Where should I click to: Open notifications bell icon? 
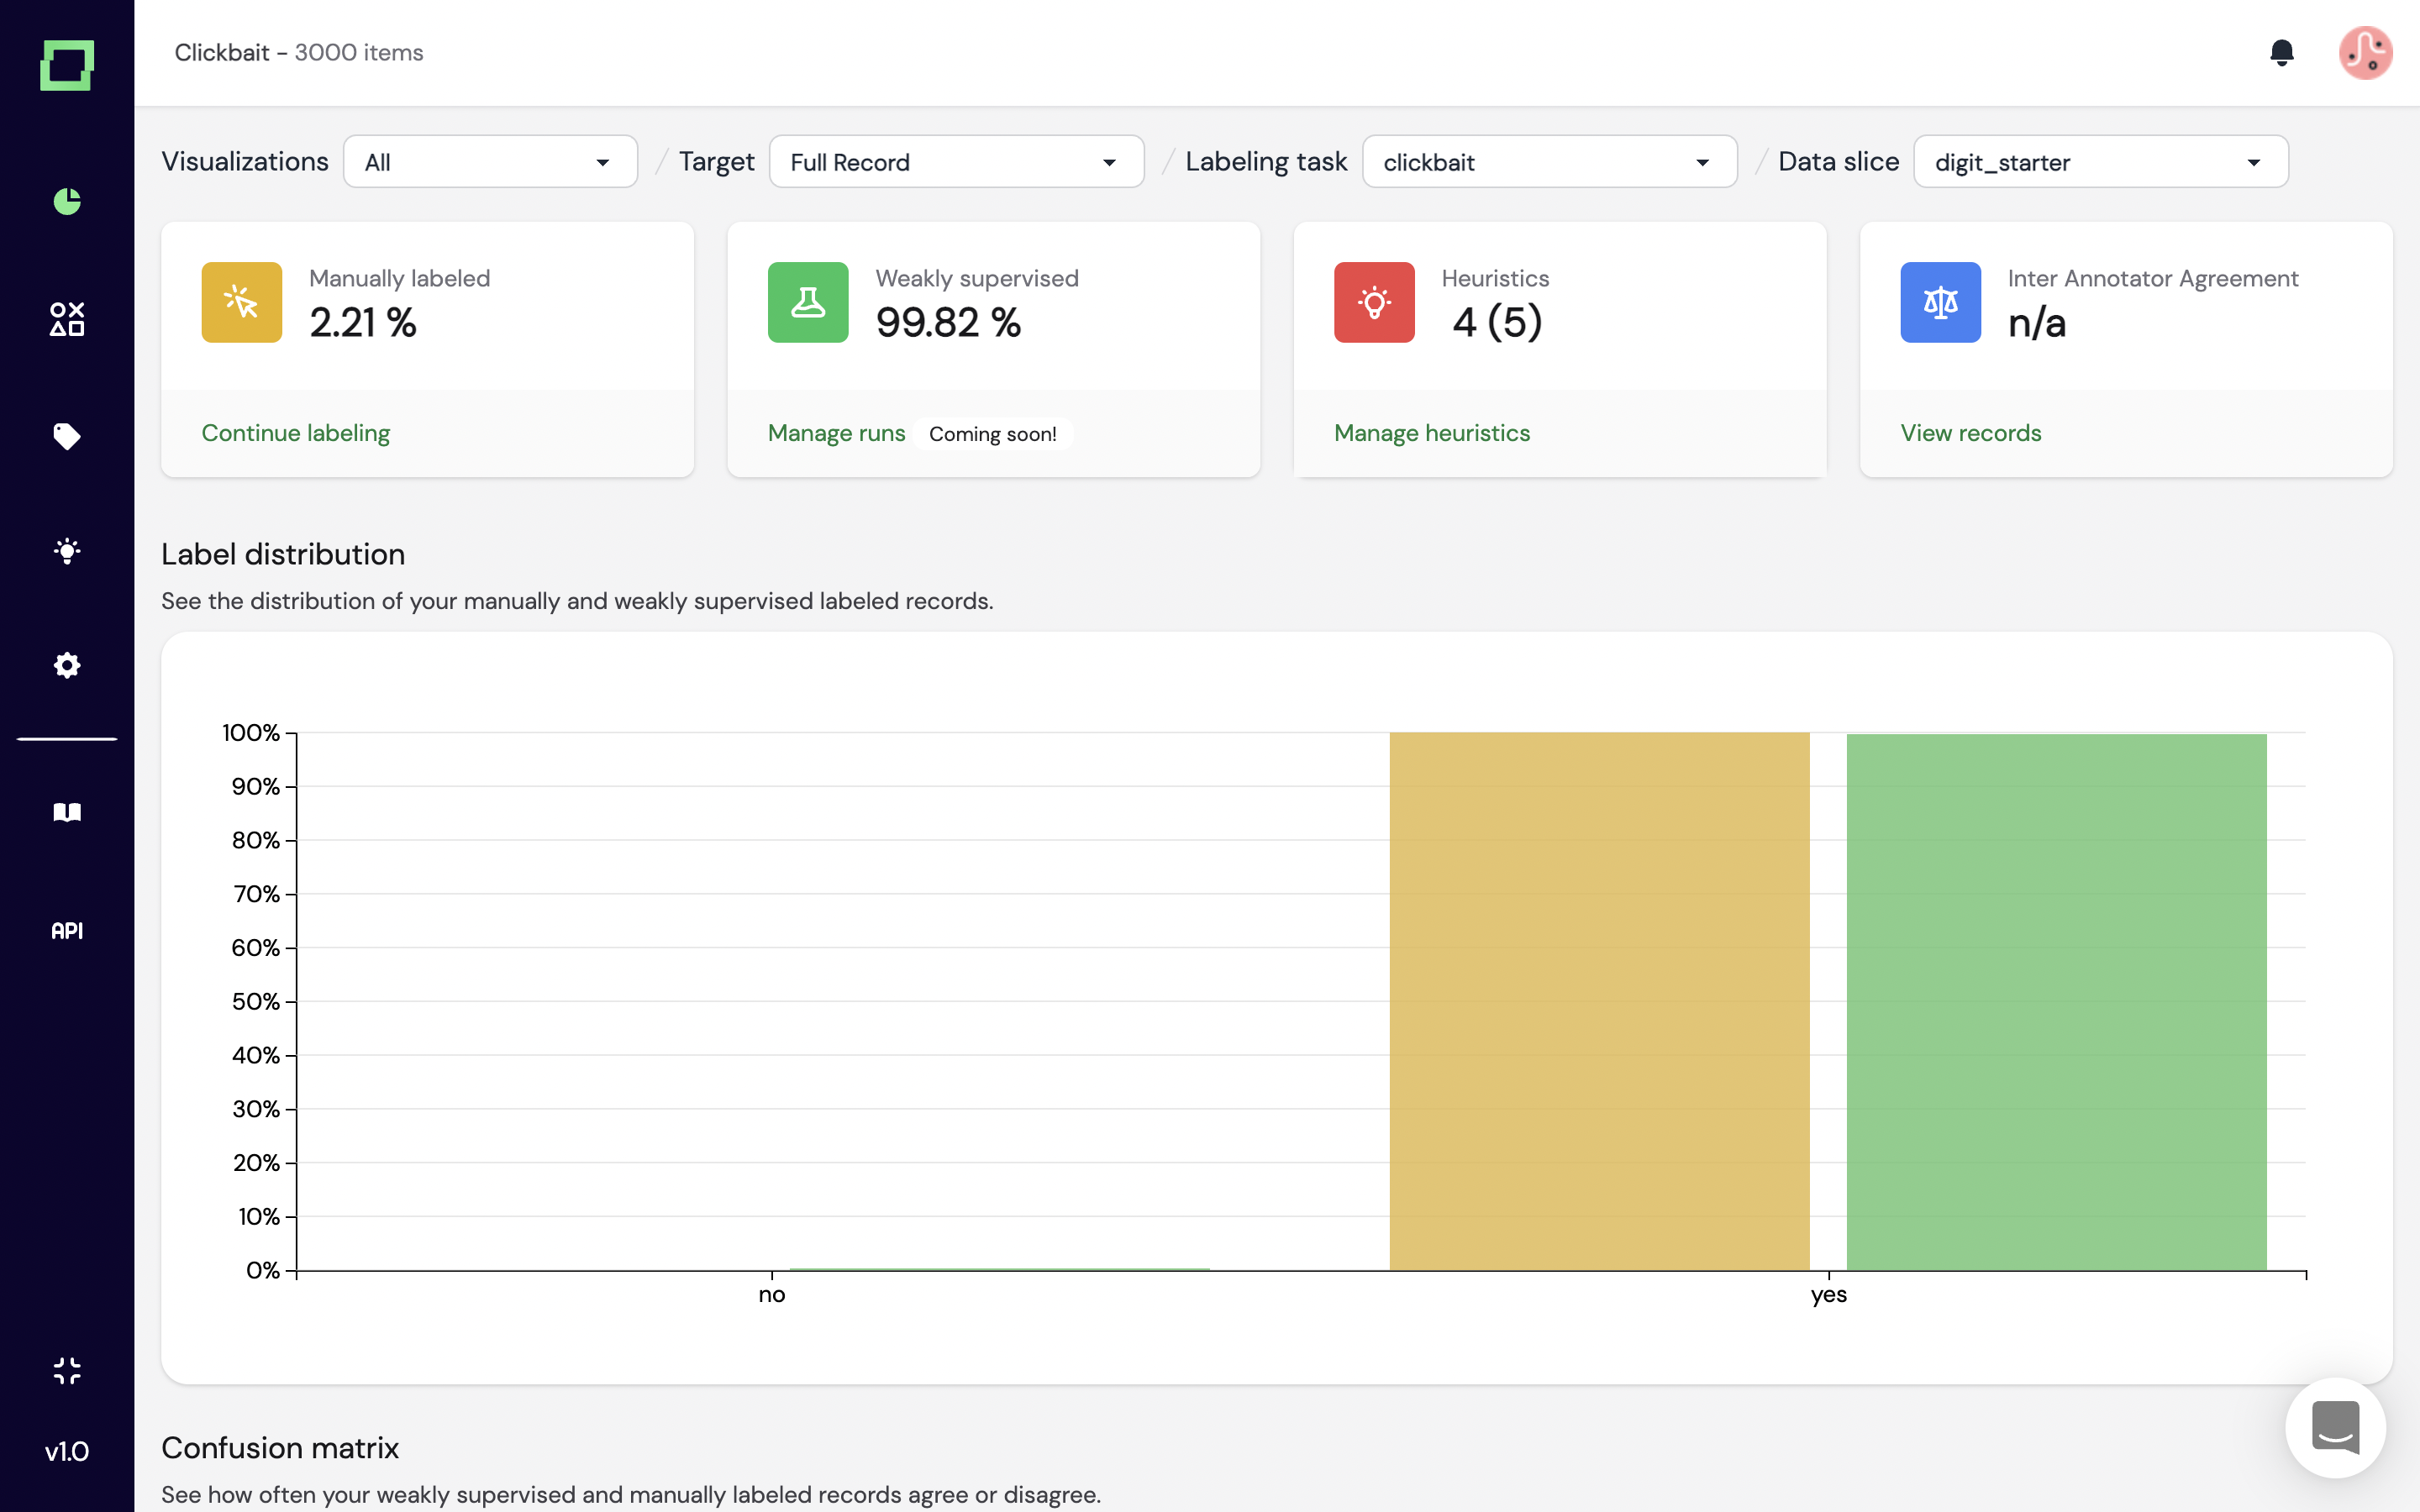pos(2281,52)
